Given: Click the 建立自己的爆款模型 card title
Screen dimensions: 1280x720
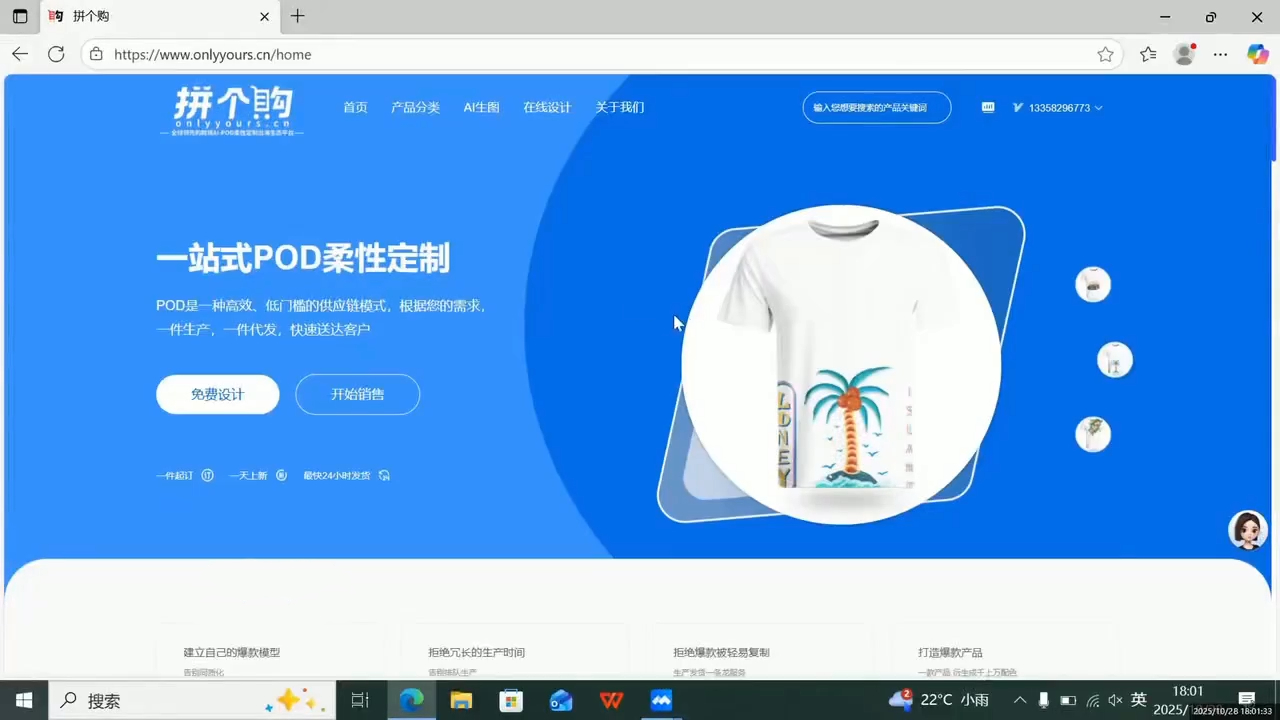Looking at the screenshot, I should tap(232, 652).
